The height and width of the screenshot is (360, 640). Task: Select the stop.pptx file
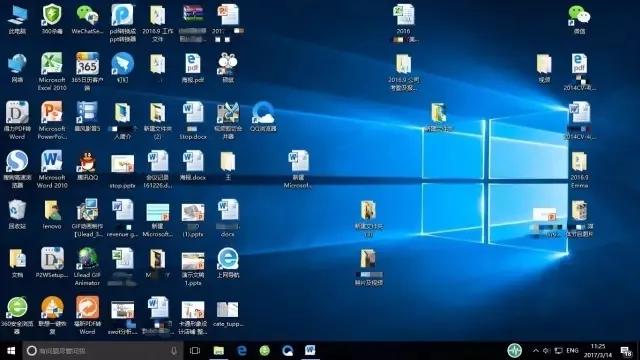[122, 171]
